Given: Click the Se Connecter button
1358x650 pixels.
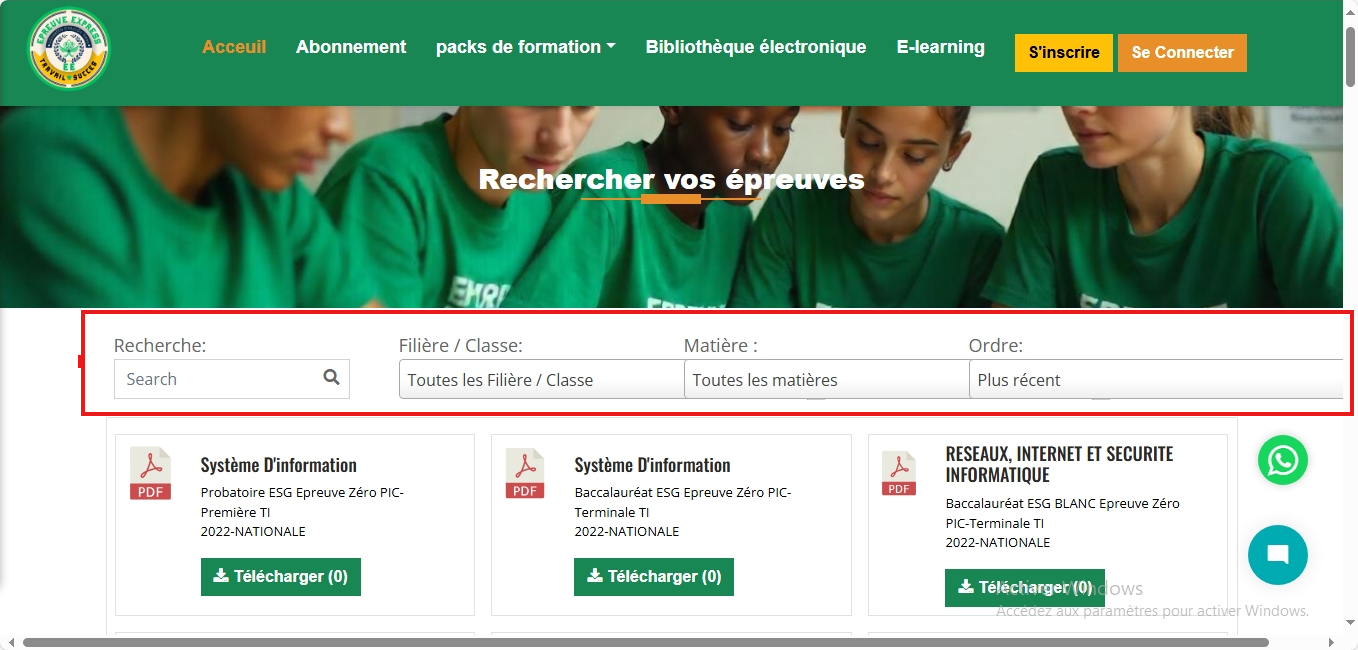Looking at the screenshot, I should pos(1183,53).
